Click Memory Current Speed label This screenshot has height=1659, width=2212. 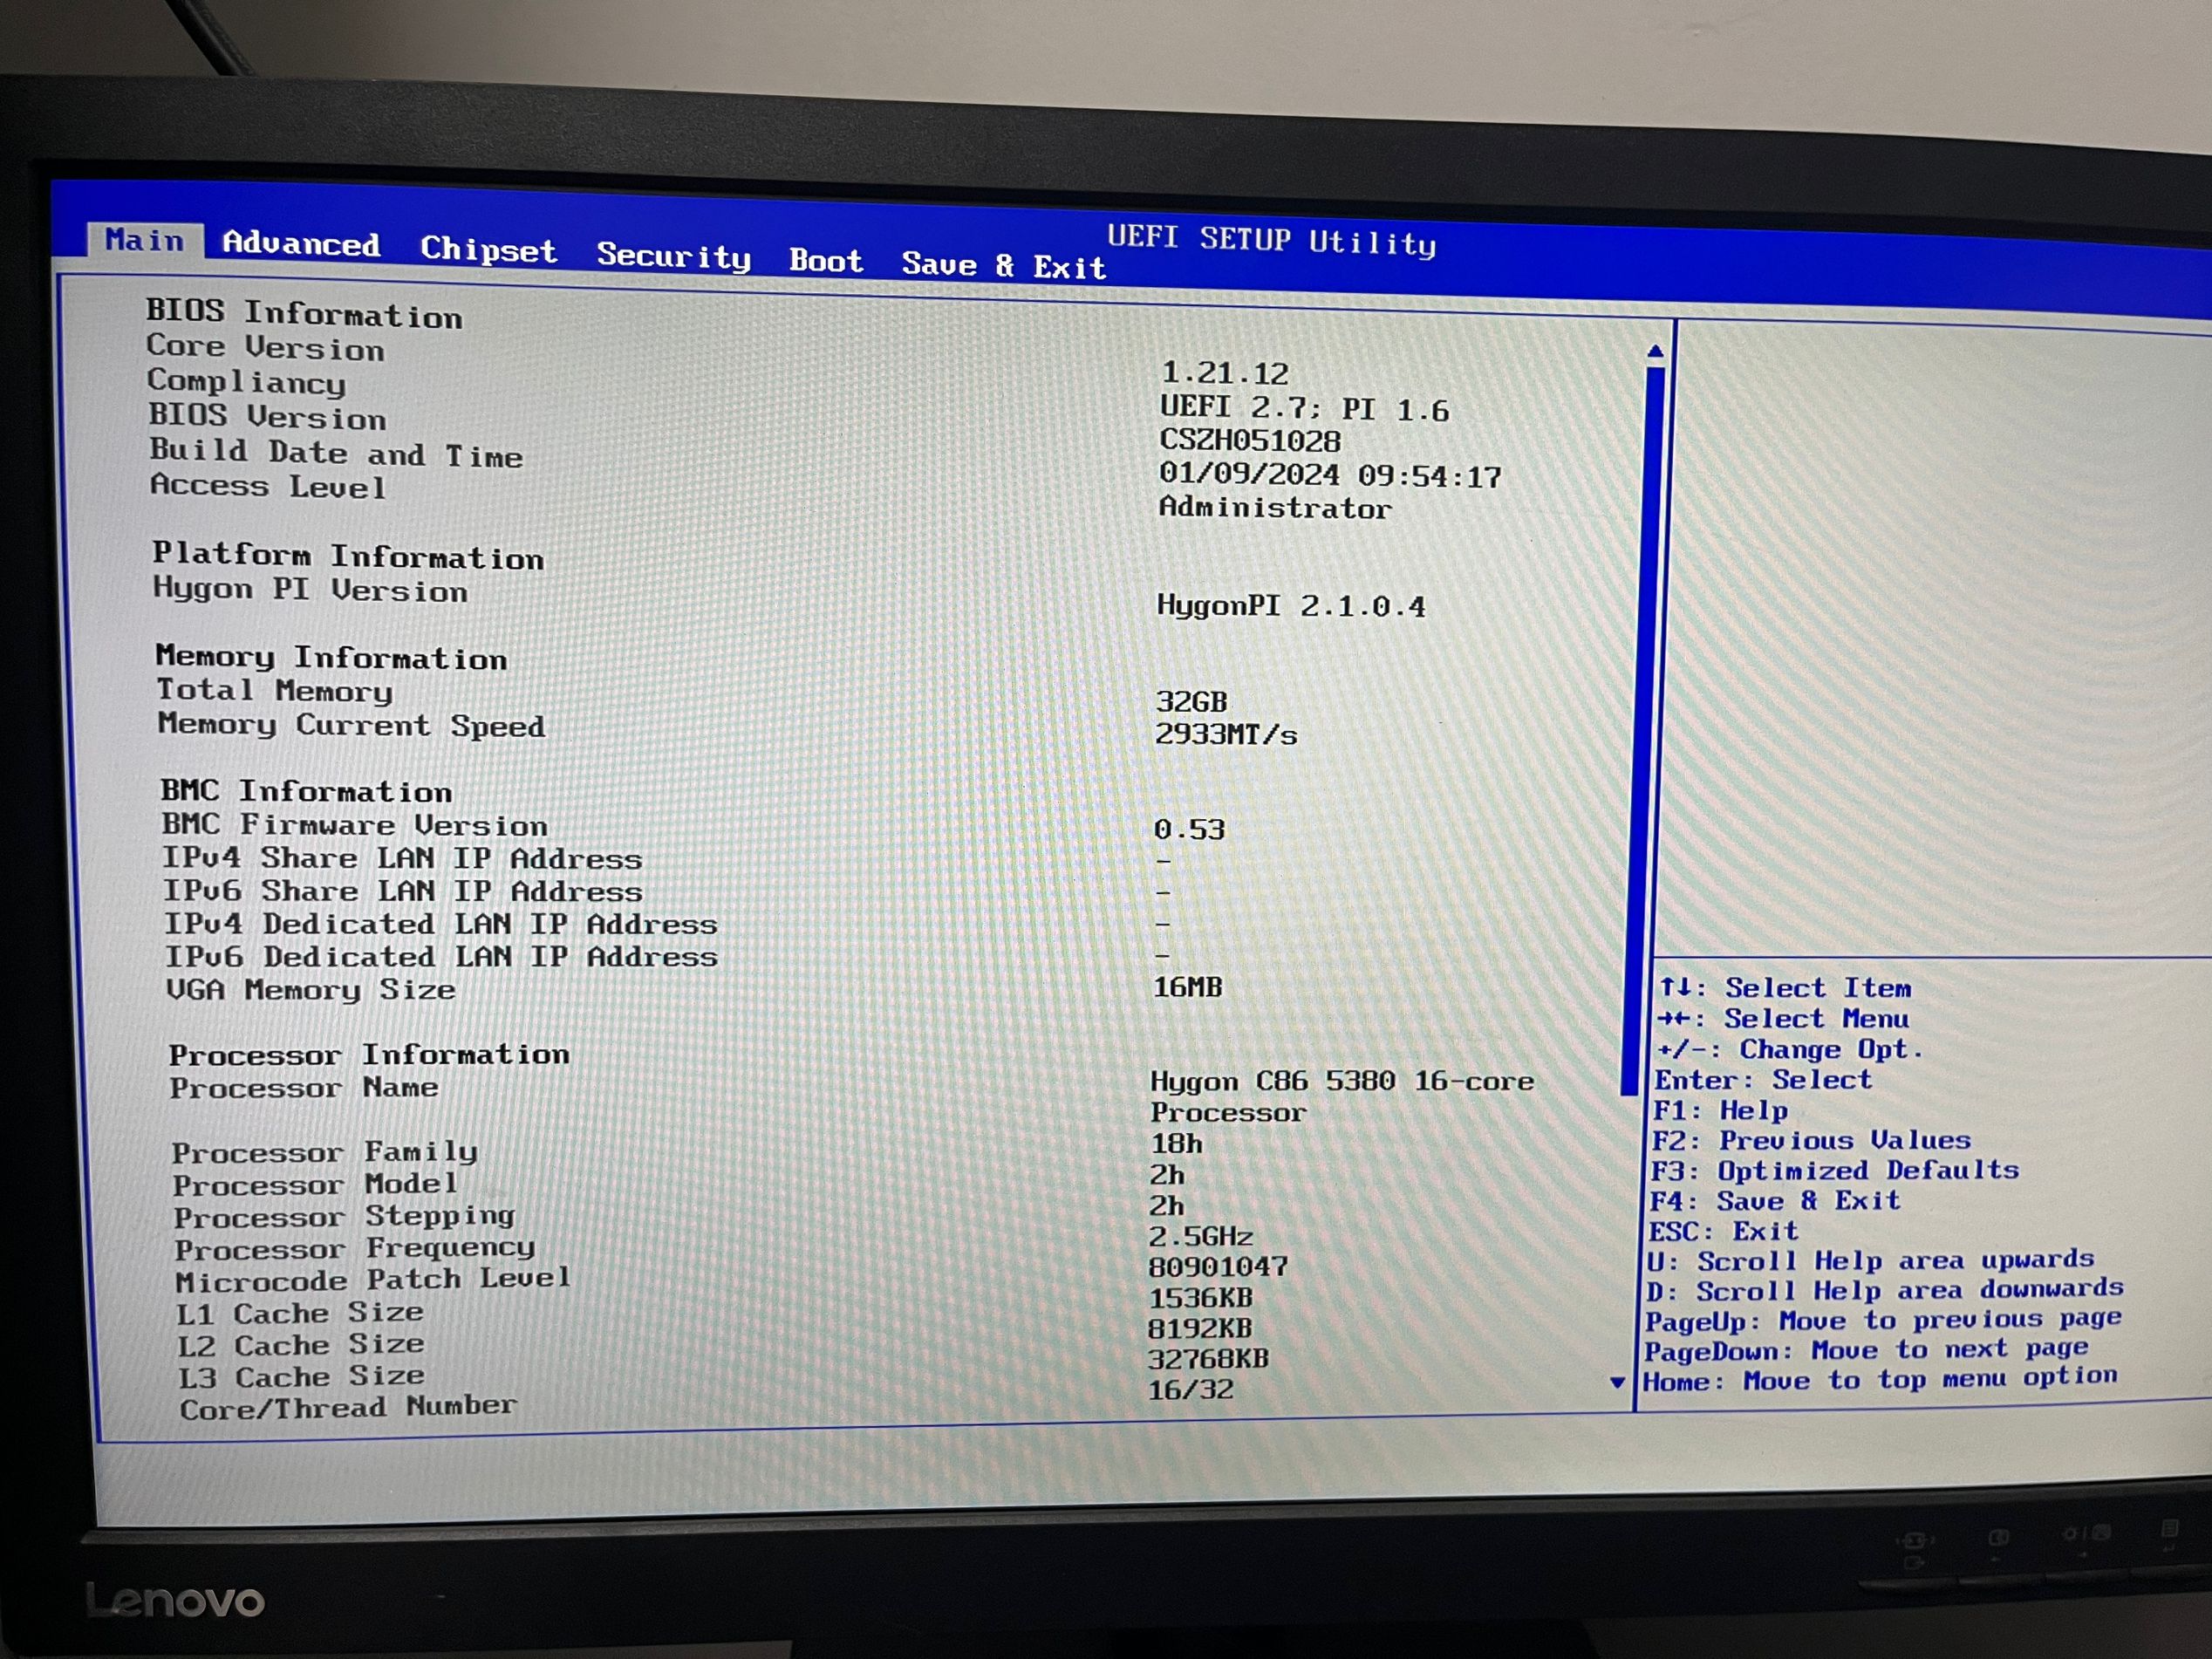click(x=351, y=725)
